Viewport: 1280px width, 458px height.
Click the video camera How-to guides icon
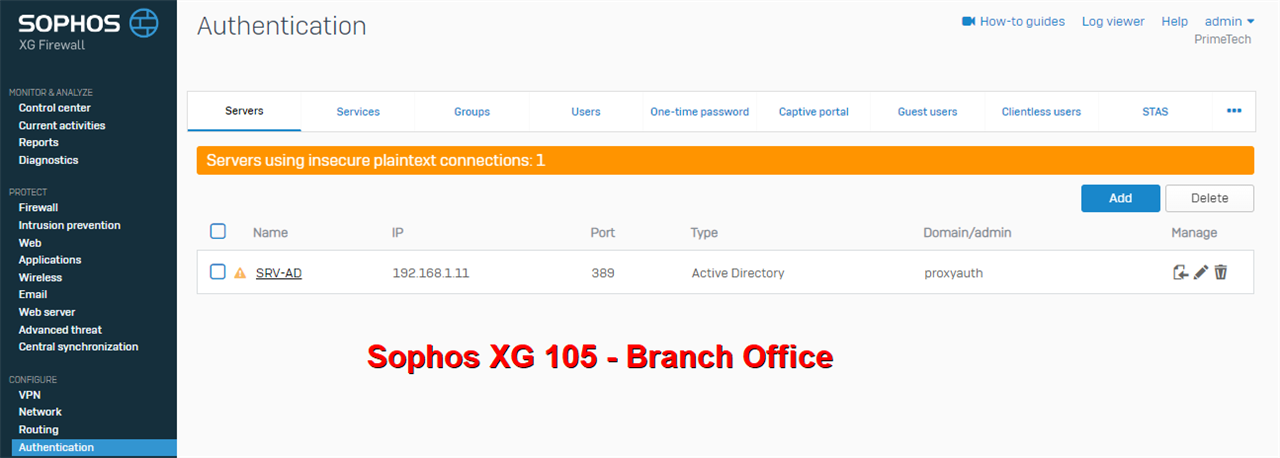(x=968, y=21)
